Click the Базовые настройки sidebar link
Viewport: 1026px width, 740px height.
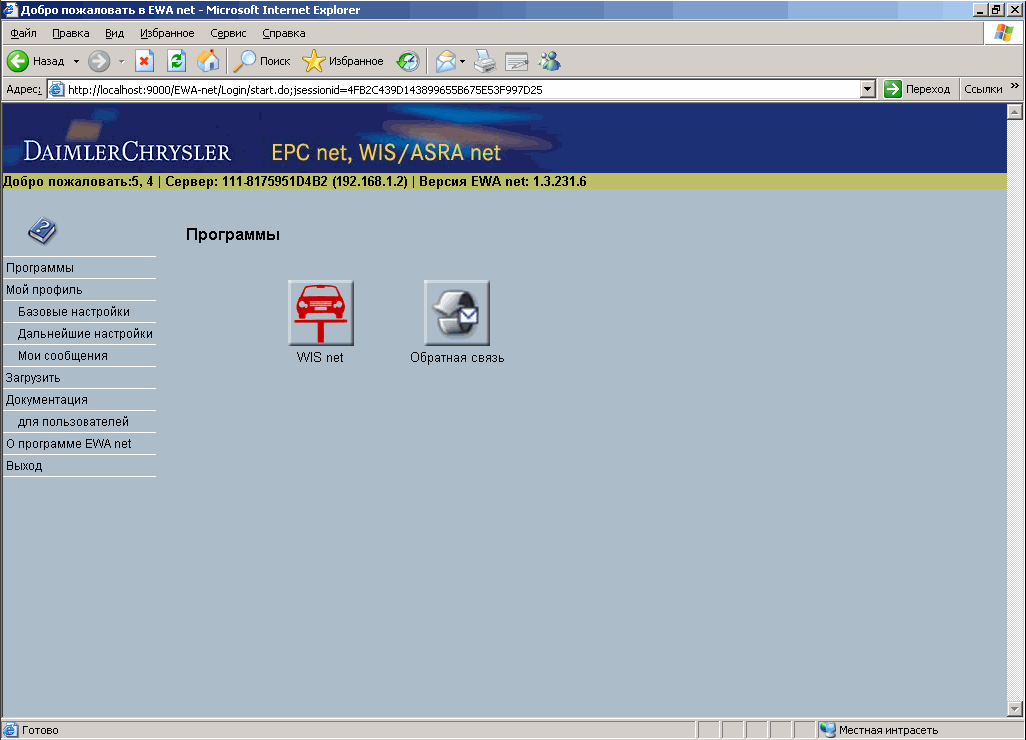74,312
